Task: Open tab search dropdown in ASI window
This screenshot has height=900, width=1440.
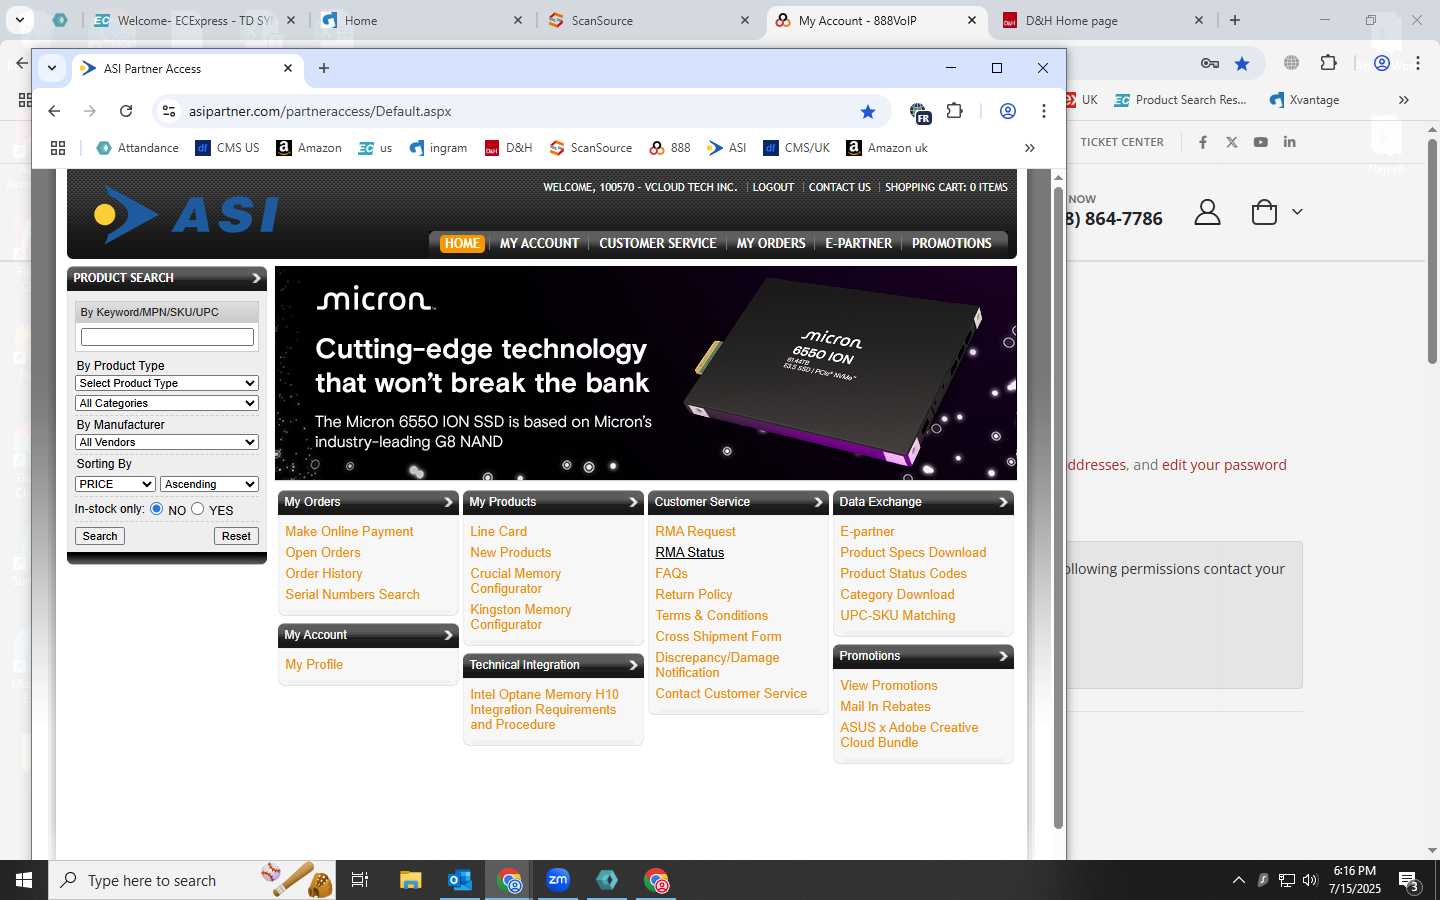Action: [x=52, y=68]
